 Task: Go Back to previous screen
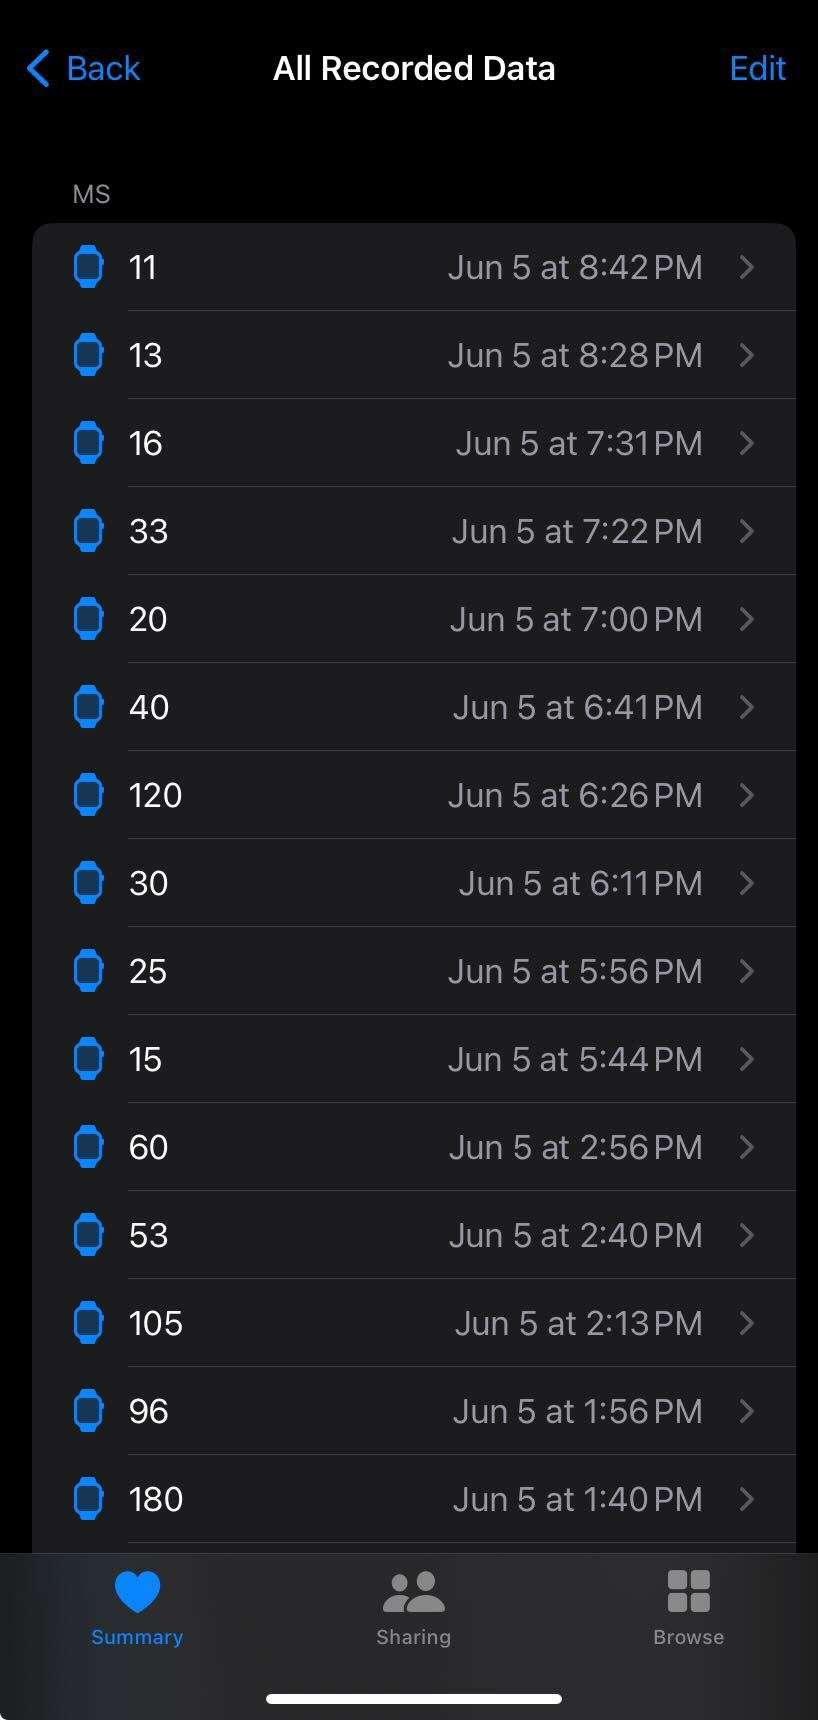83,68
